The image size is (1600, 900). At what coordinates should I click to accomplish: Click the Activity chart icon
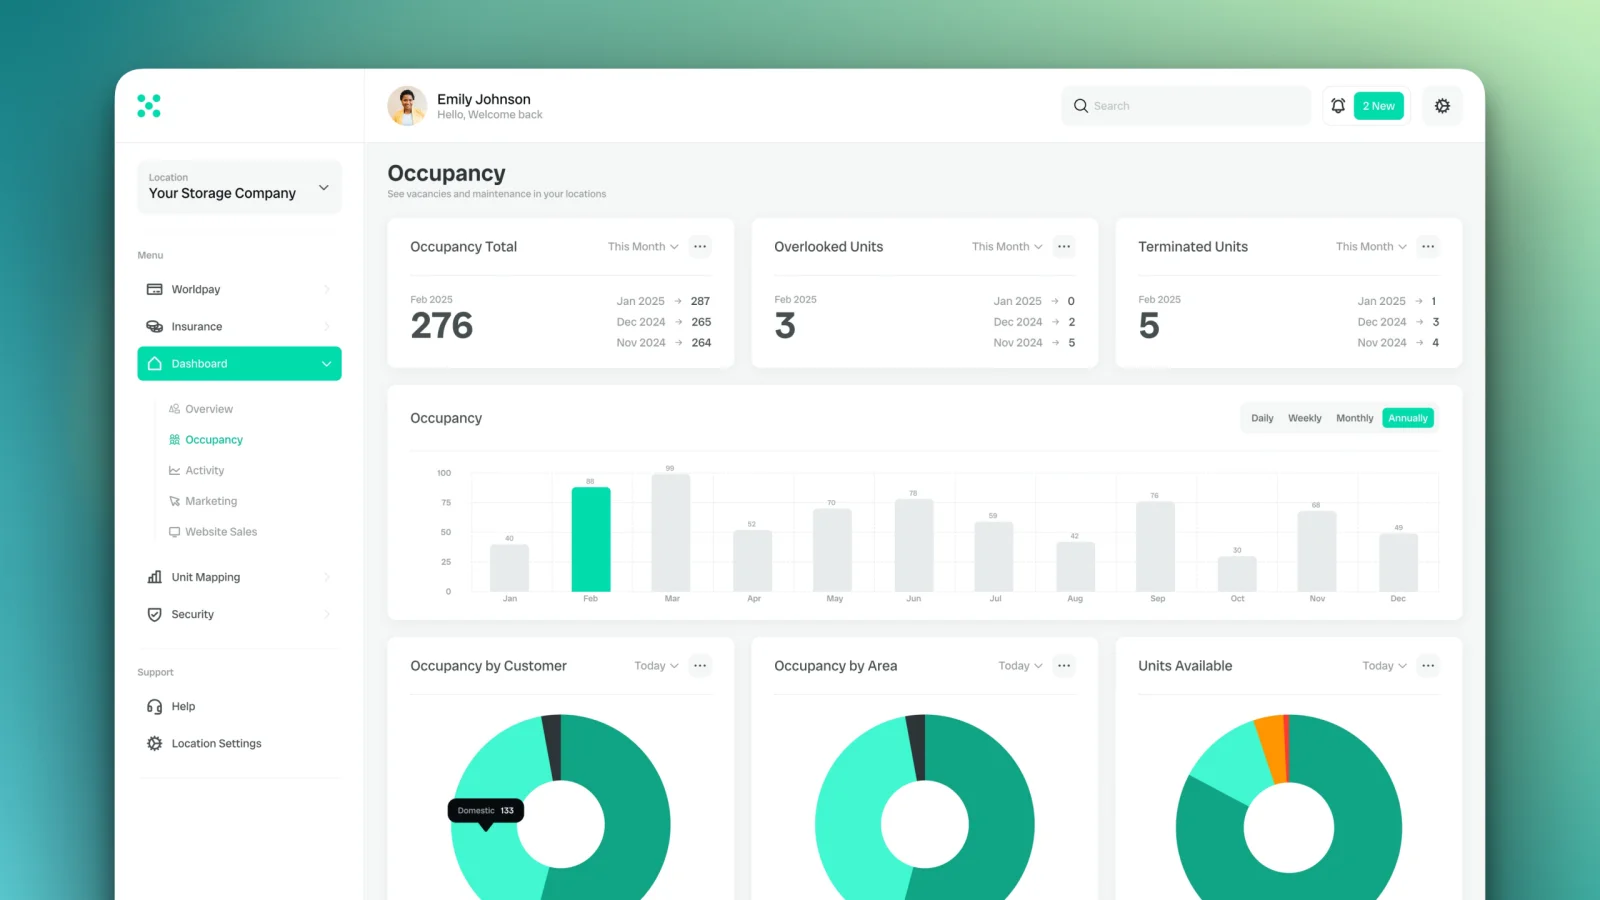[175, 471]
